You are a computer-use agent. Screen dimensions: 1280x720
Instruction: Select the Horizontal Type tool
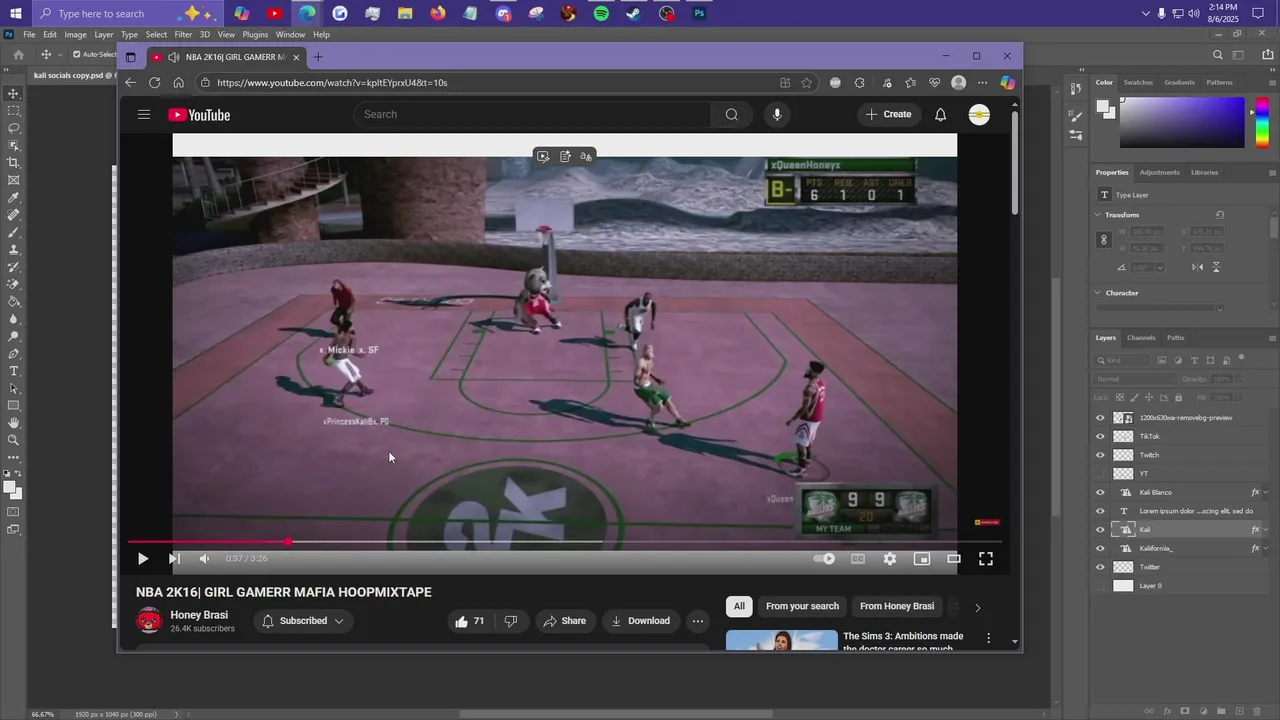13,371
